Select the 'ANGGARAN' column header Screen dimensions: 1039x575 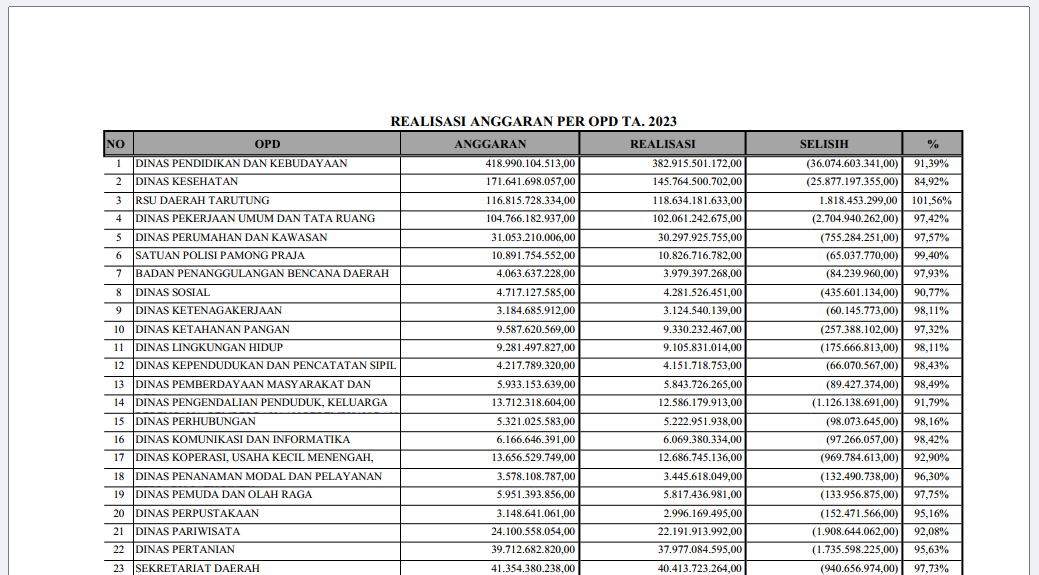490,144
